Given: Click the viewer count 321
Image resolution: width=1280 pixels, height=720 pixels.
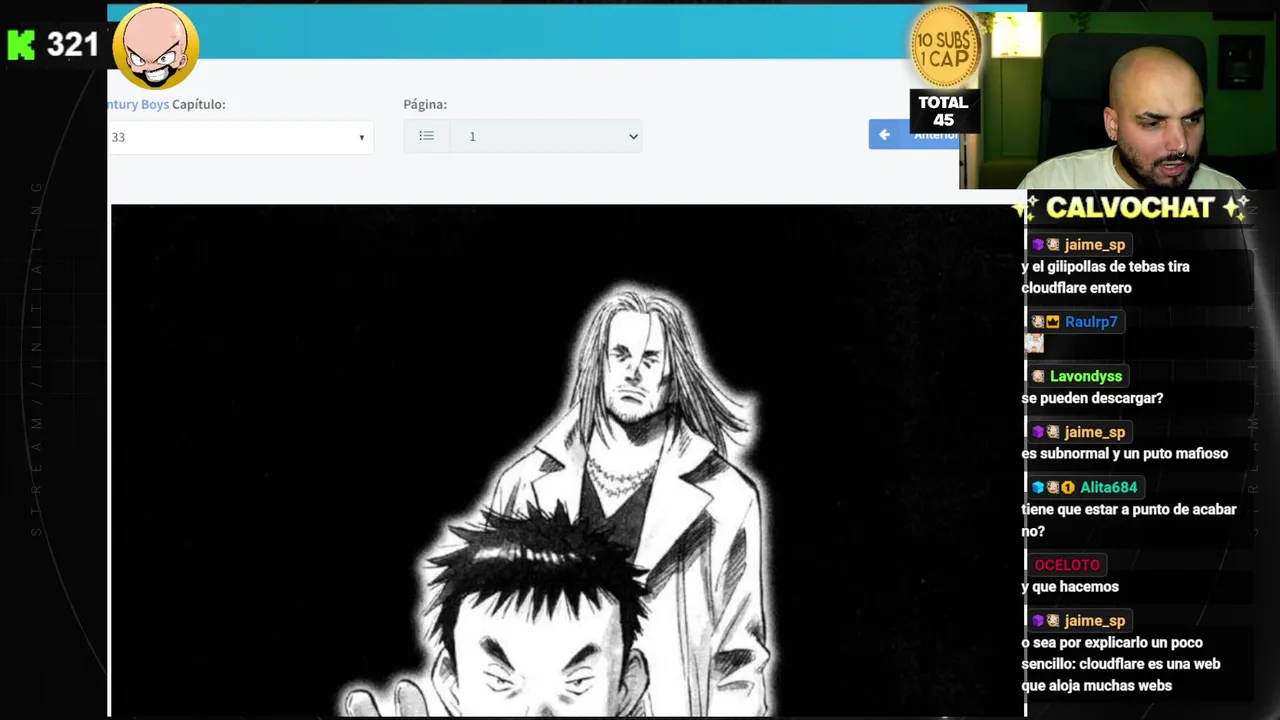Looking at the screenshot, I should pos(72,45).
